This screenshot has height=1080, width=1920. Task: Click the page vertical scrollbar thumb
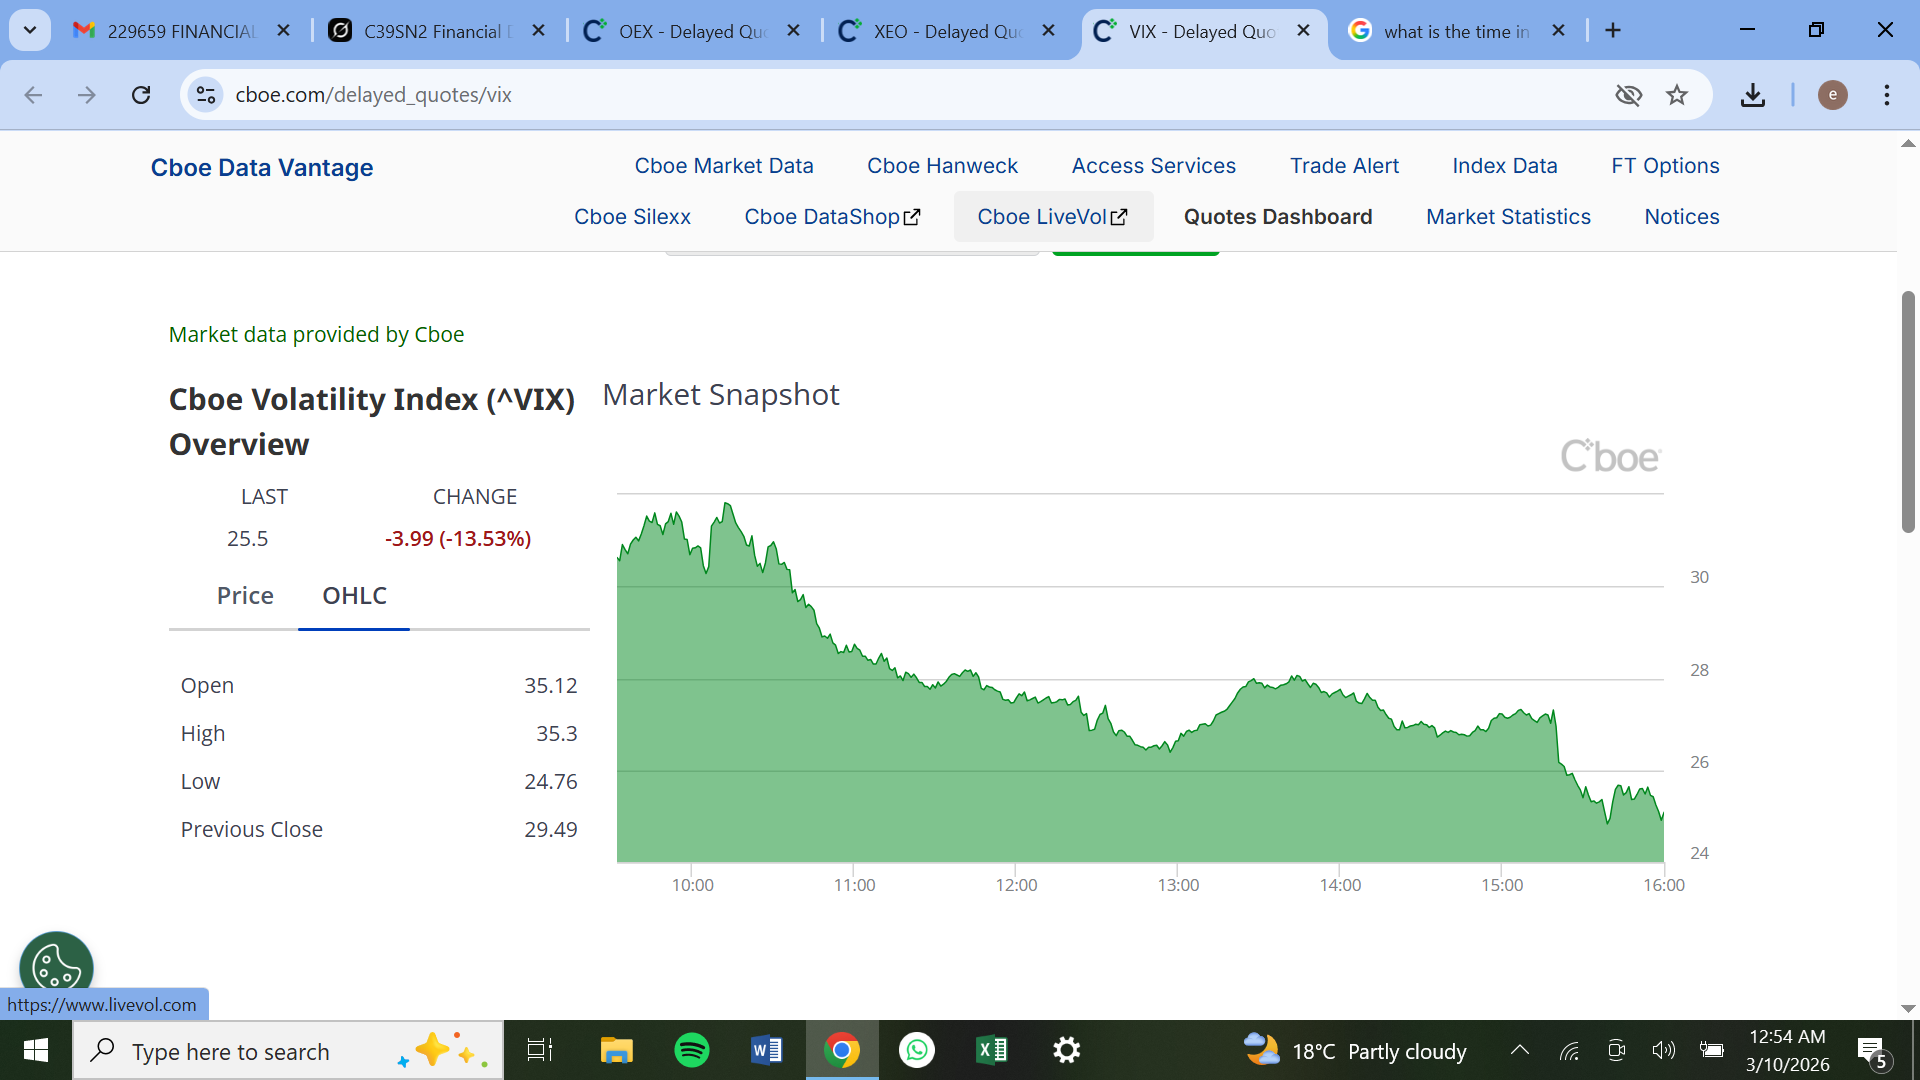coord(1908,412)
